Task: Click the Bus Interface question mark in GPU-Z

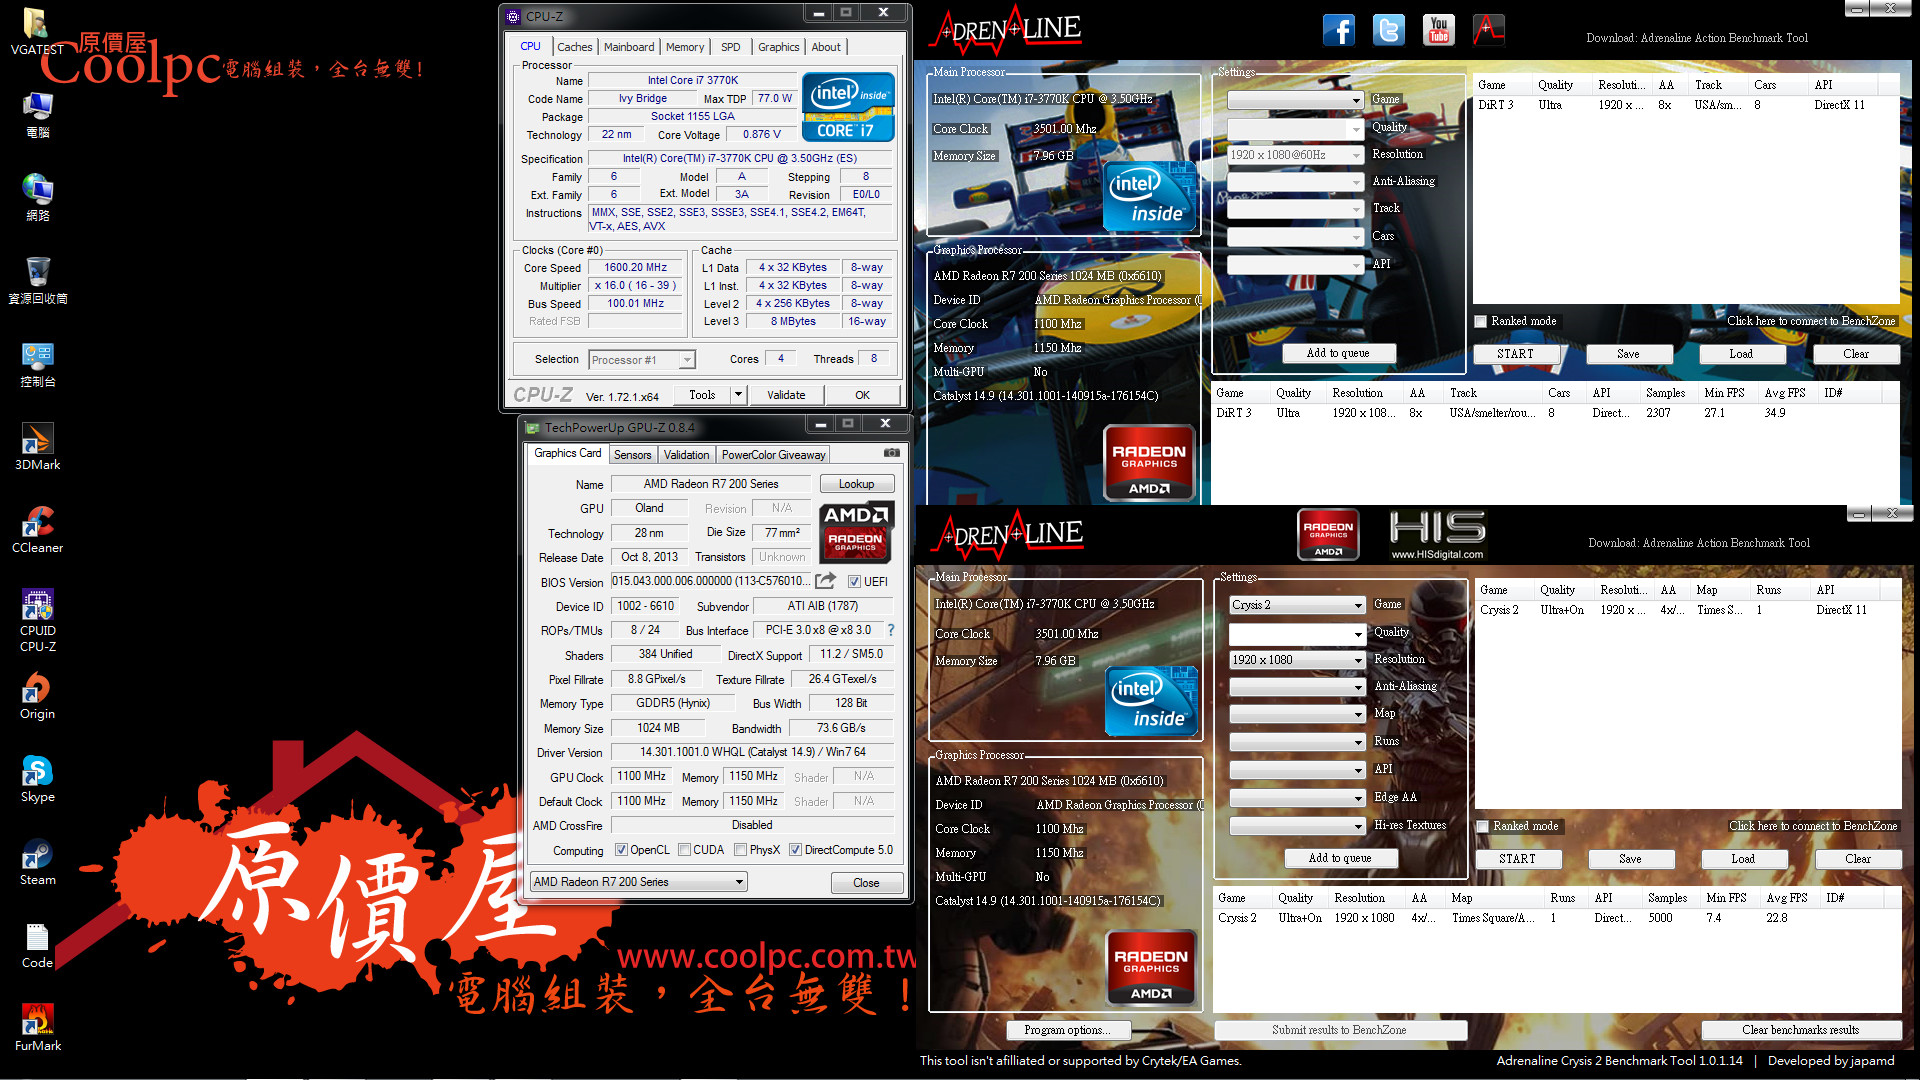Action: [891, 630]
